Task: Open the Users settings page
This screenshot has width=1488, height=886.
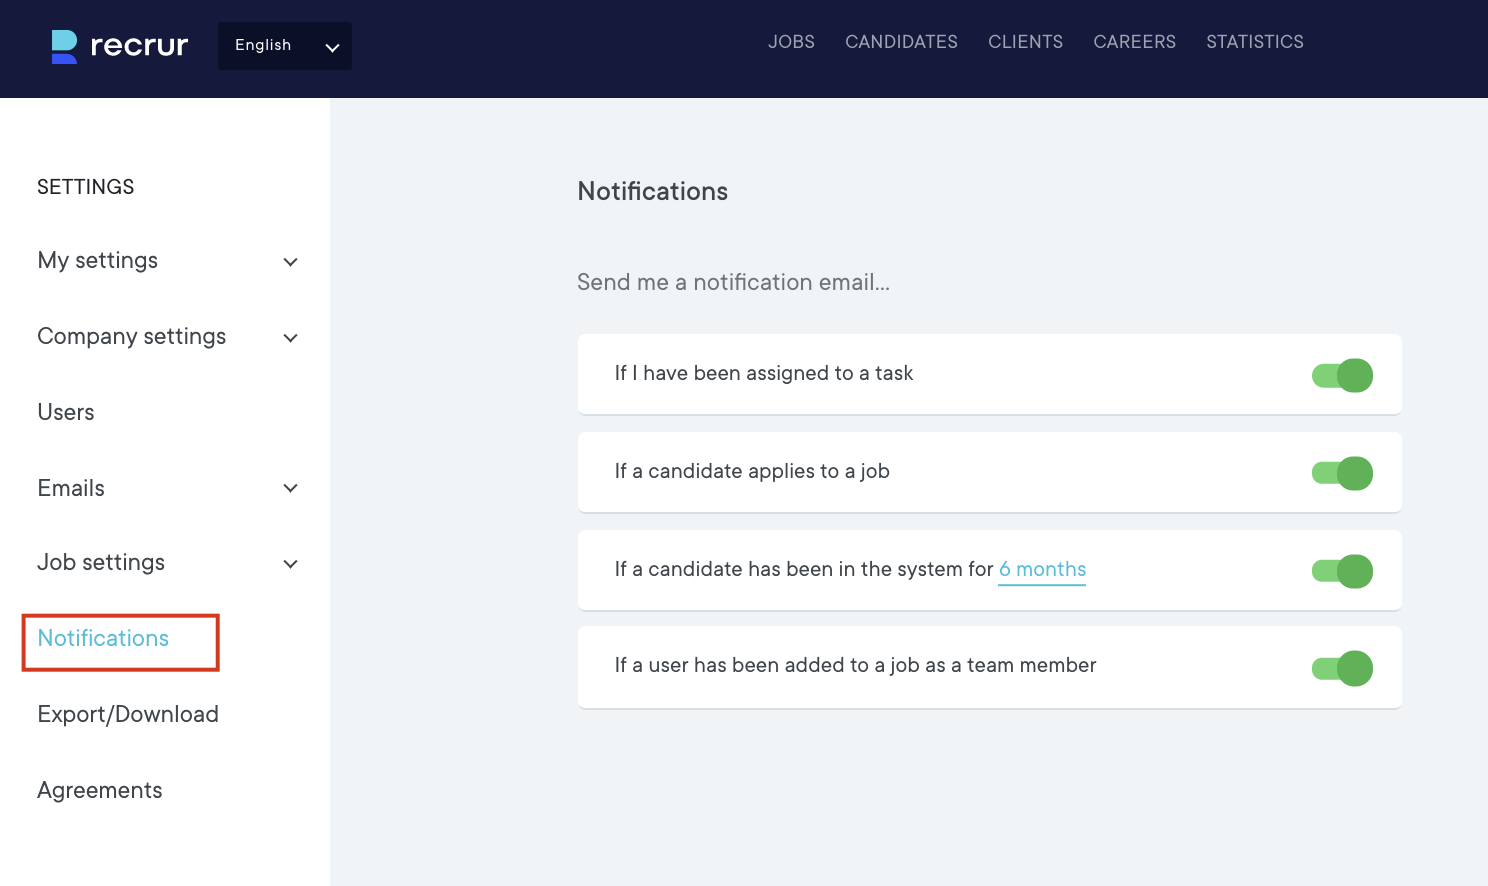Action: pos(66,412)
